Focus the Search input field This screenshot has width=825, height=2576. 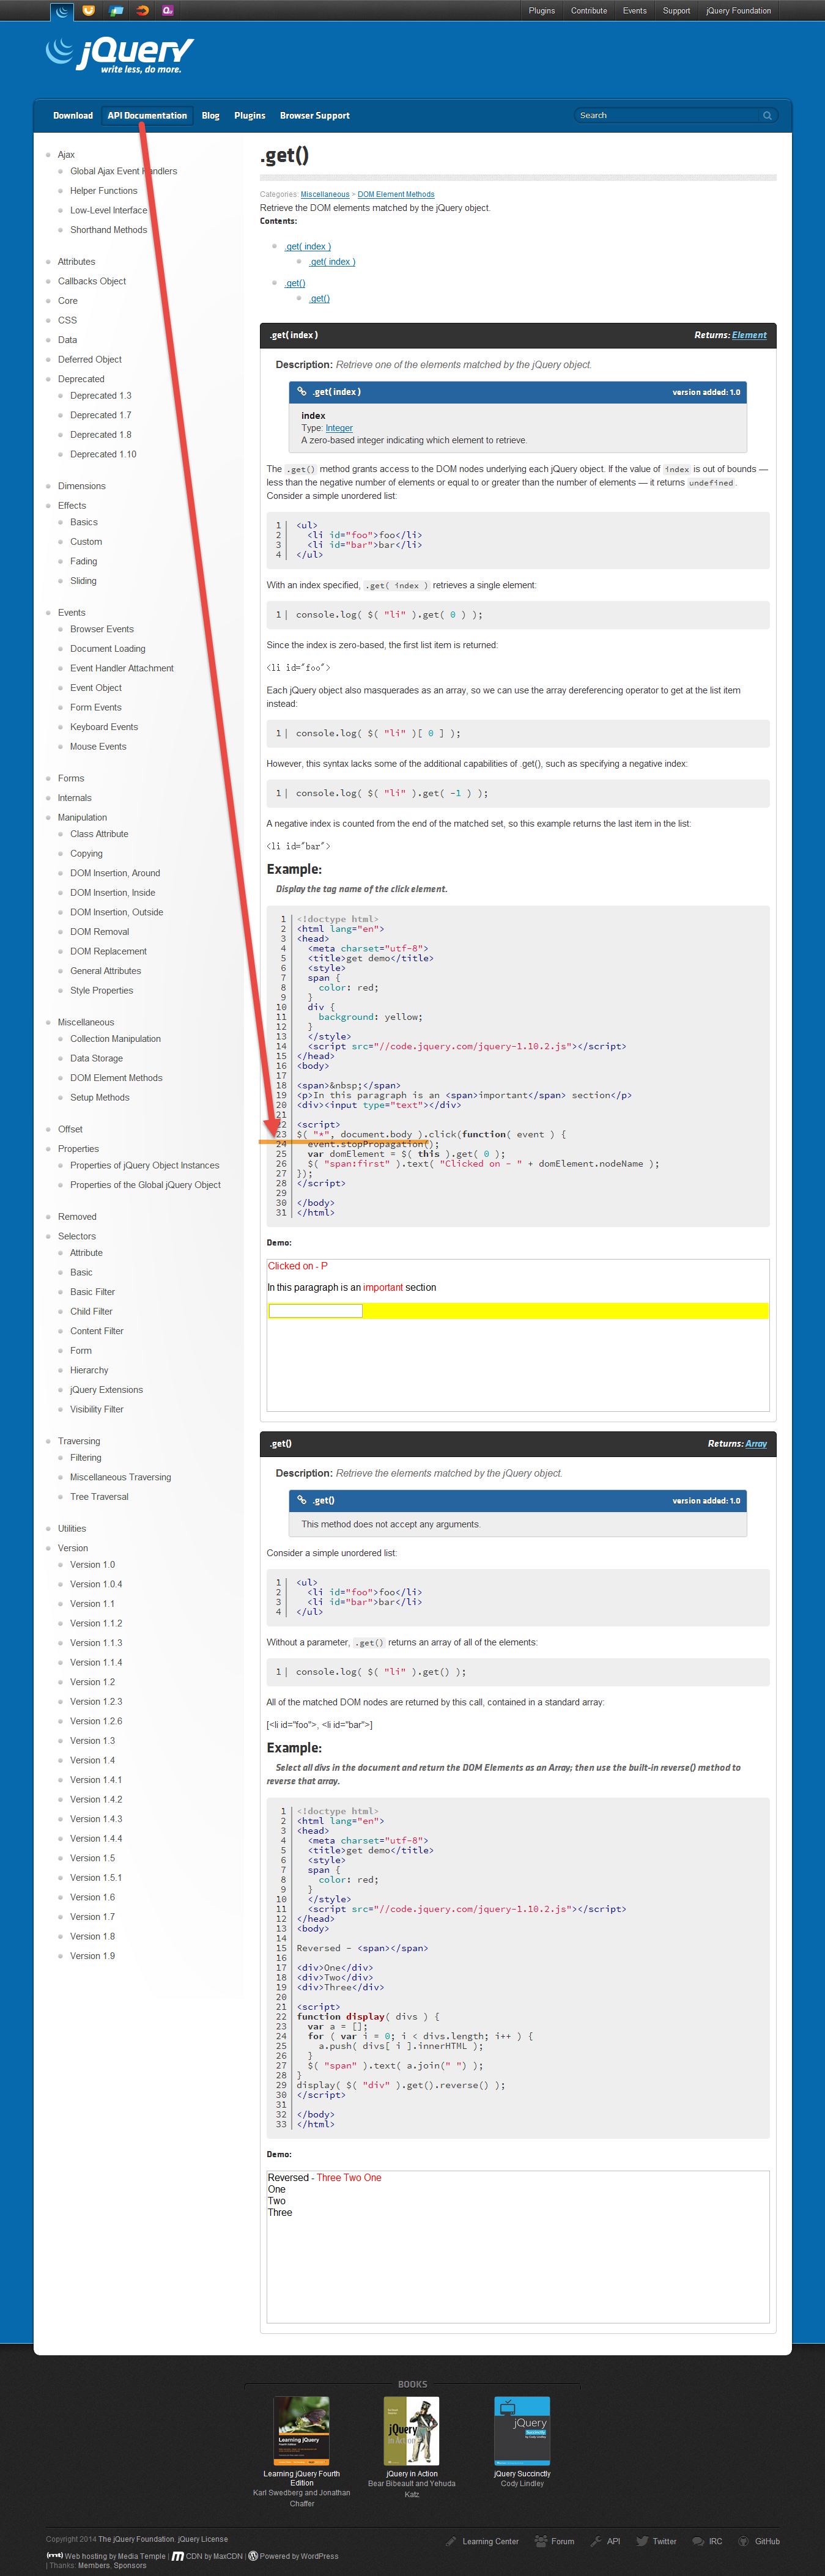667,116
